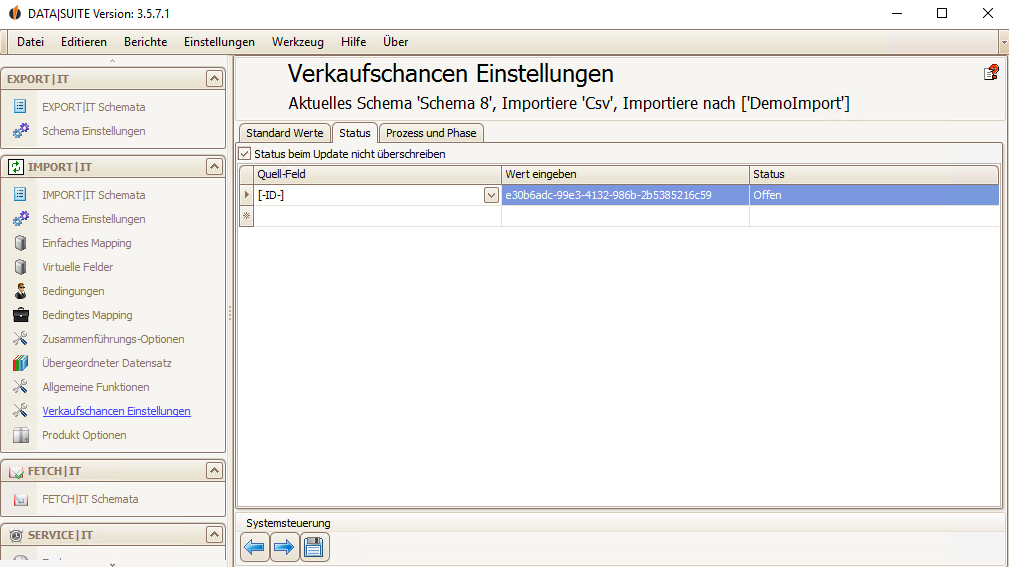Image resolution: width=1009 pixels, height=567 pixels.
Task: Switch to the Status tab
Action: coord(355,133)
